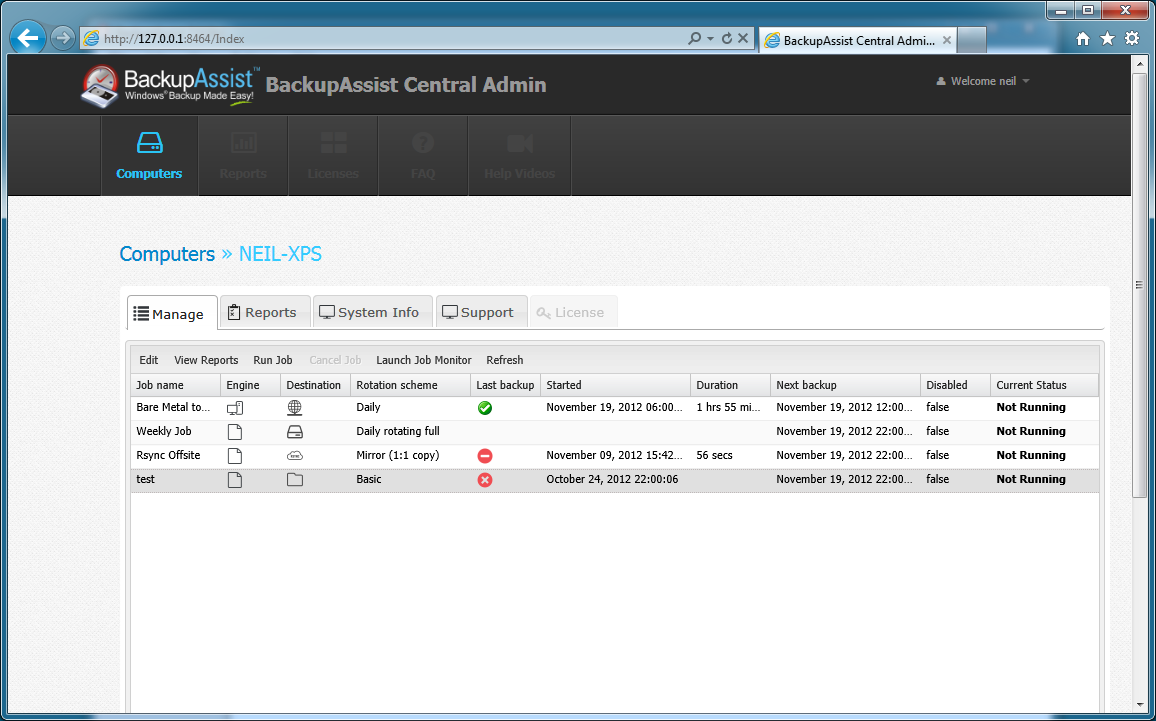Viewport: 1156px width, 721px height.
Task: Click engine file icon of Weekly Job
Action: point(234,431)
